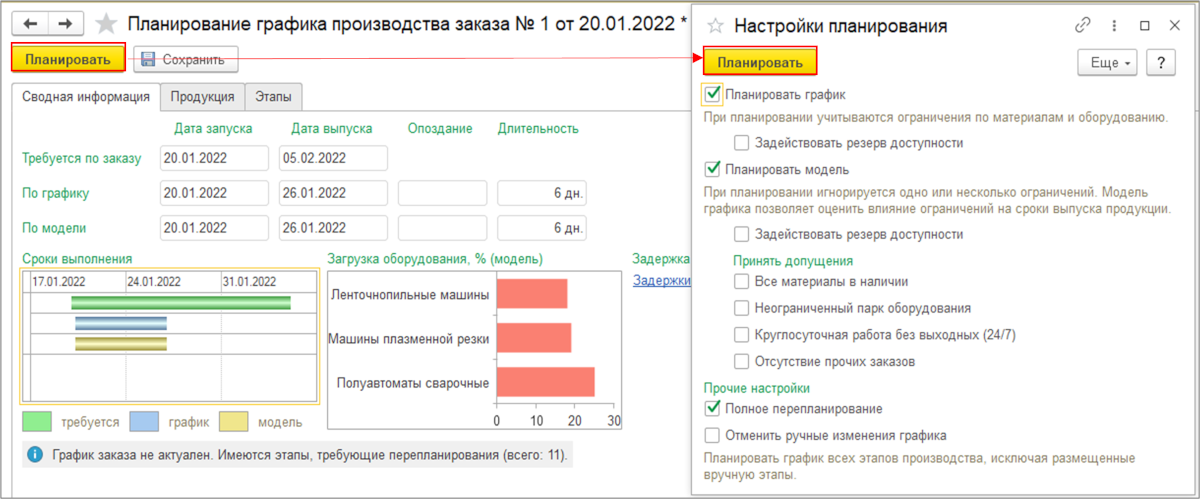The height and width of the screenshot is (499, 1200).
Task: Click the По графику Дата выпуска field
Action: click(333, 193)
